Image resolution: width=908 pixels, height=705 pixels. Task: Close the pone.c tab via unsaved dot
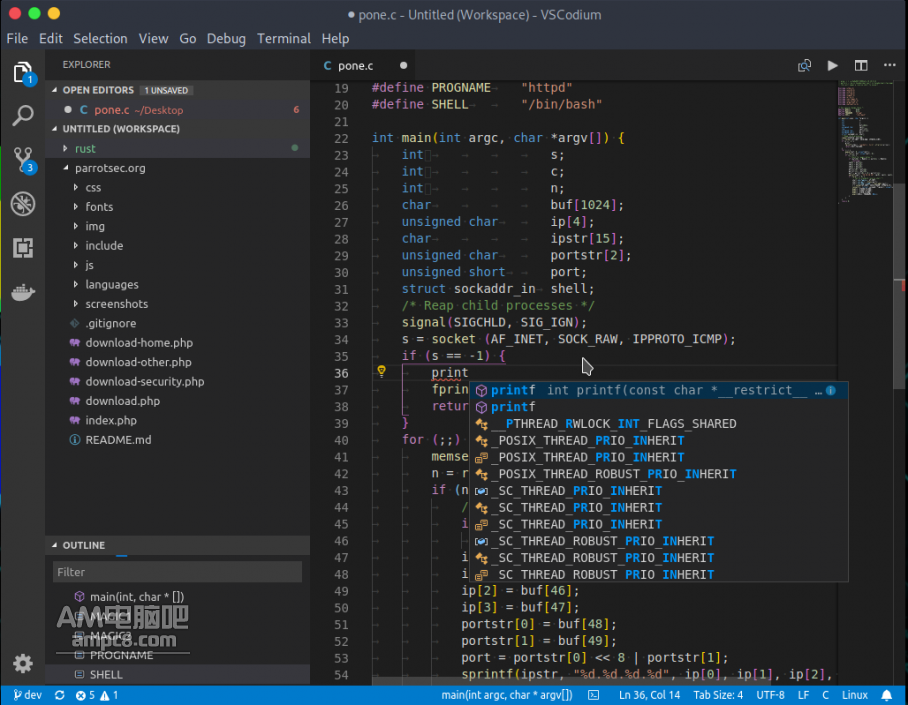click(x=403, y=65)
